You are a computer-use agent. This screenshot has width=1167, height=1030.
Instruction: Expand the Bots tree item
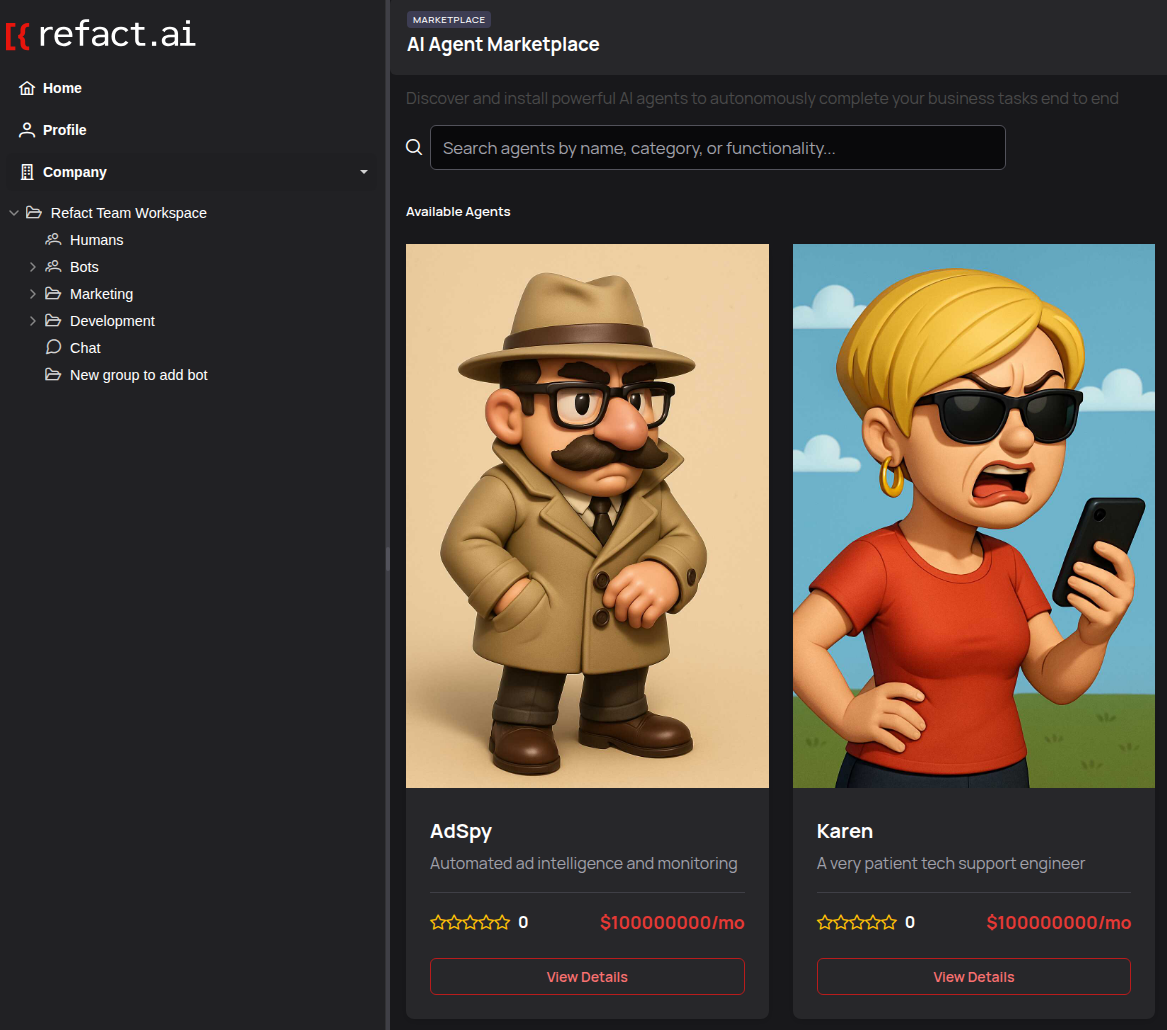33,266
